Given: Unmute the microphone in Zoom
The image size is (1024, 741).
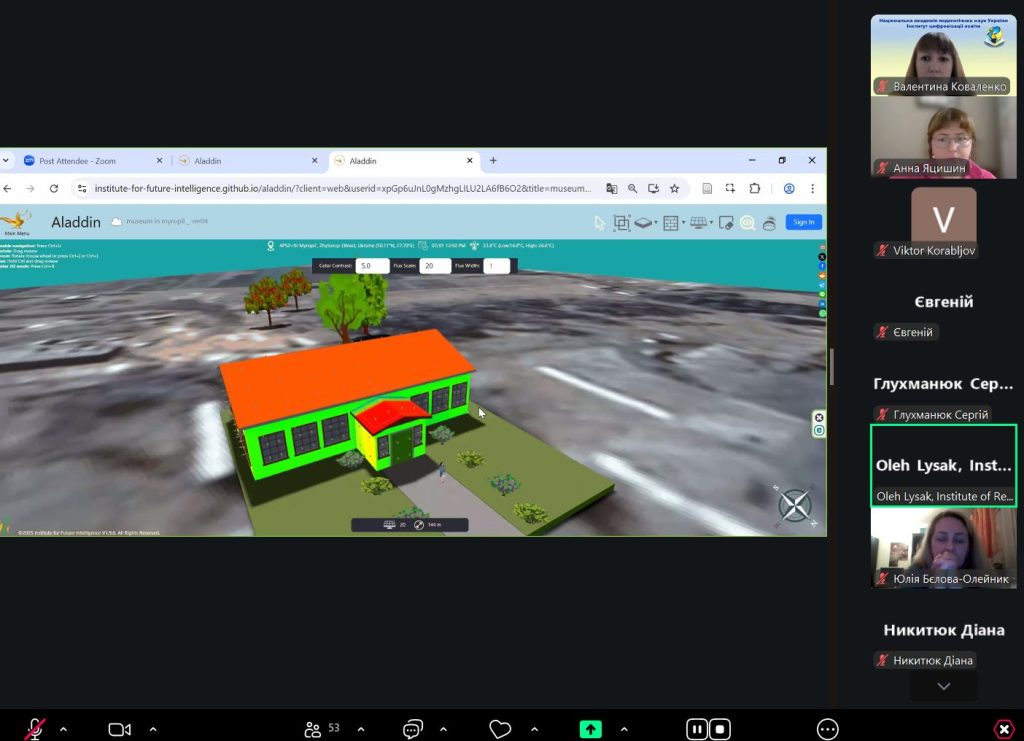Looking at the screenshot, I should (x=35, y=729).
